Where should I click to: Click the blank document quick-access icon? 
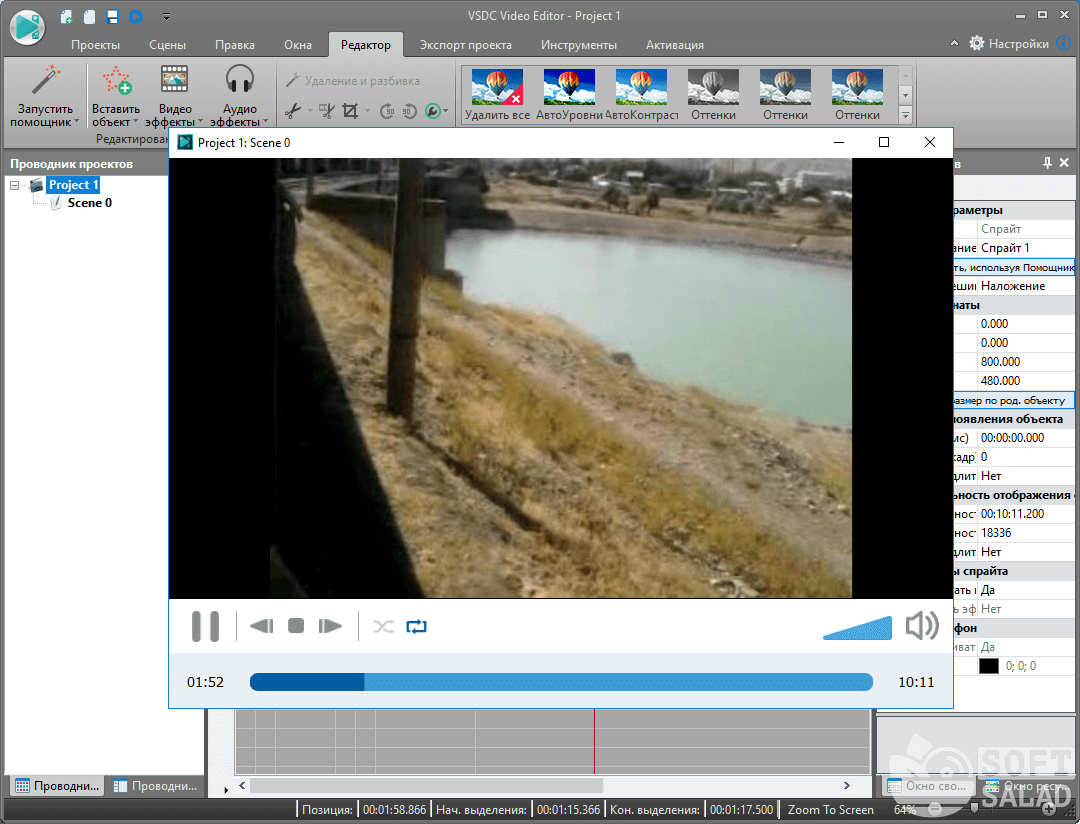[90, 17]
